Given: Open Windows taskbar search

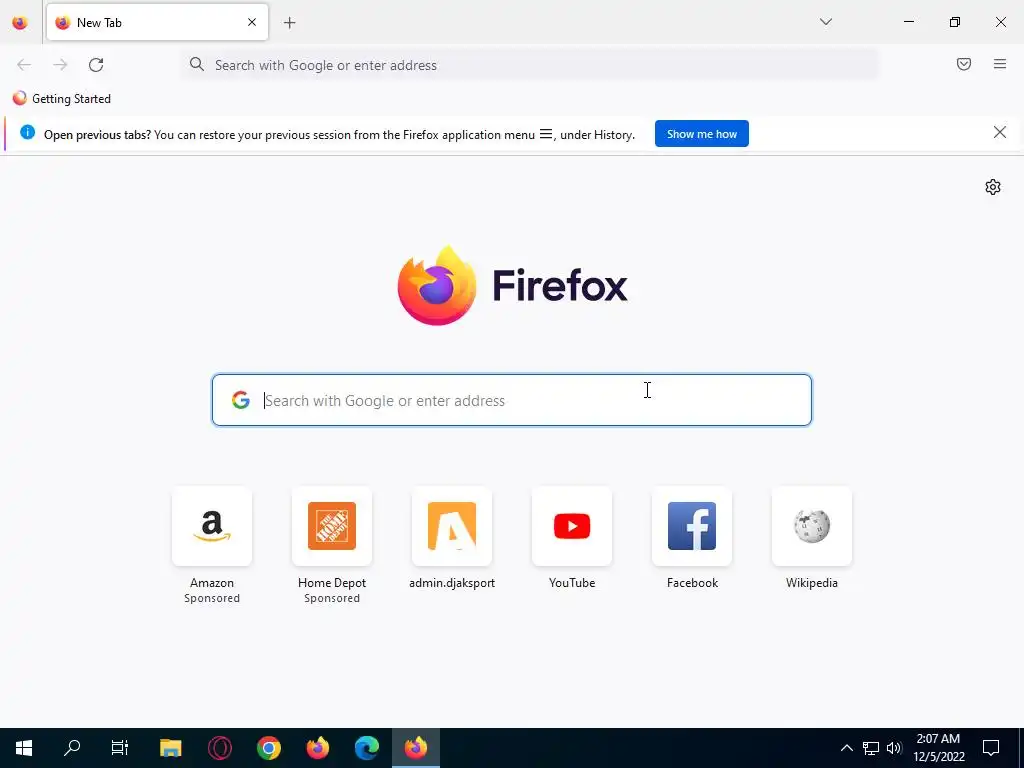Looking at the screenshot, I should (72, 748).
